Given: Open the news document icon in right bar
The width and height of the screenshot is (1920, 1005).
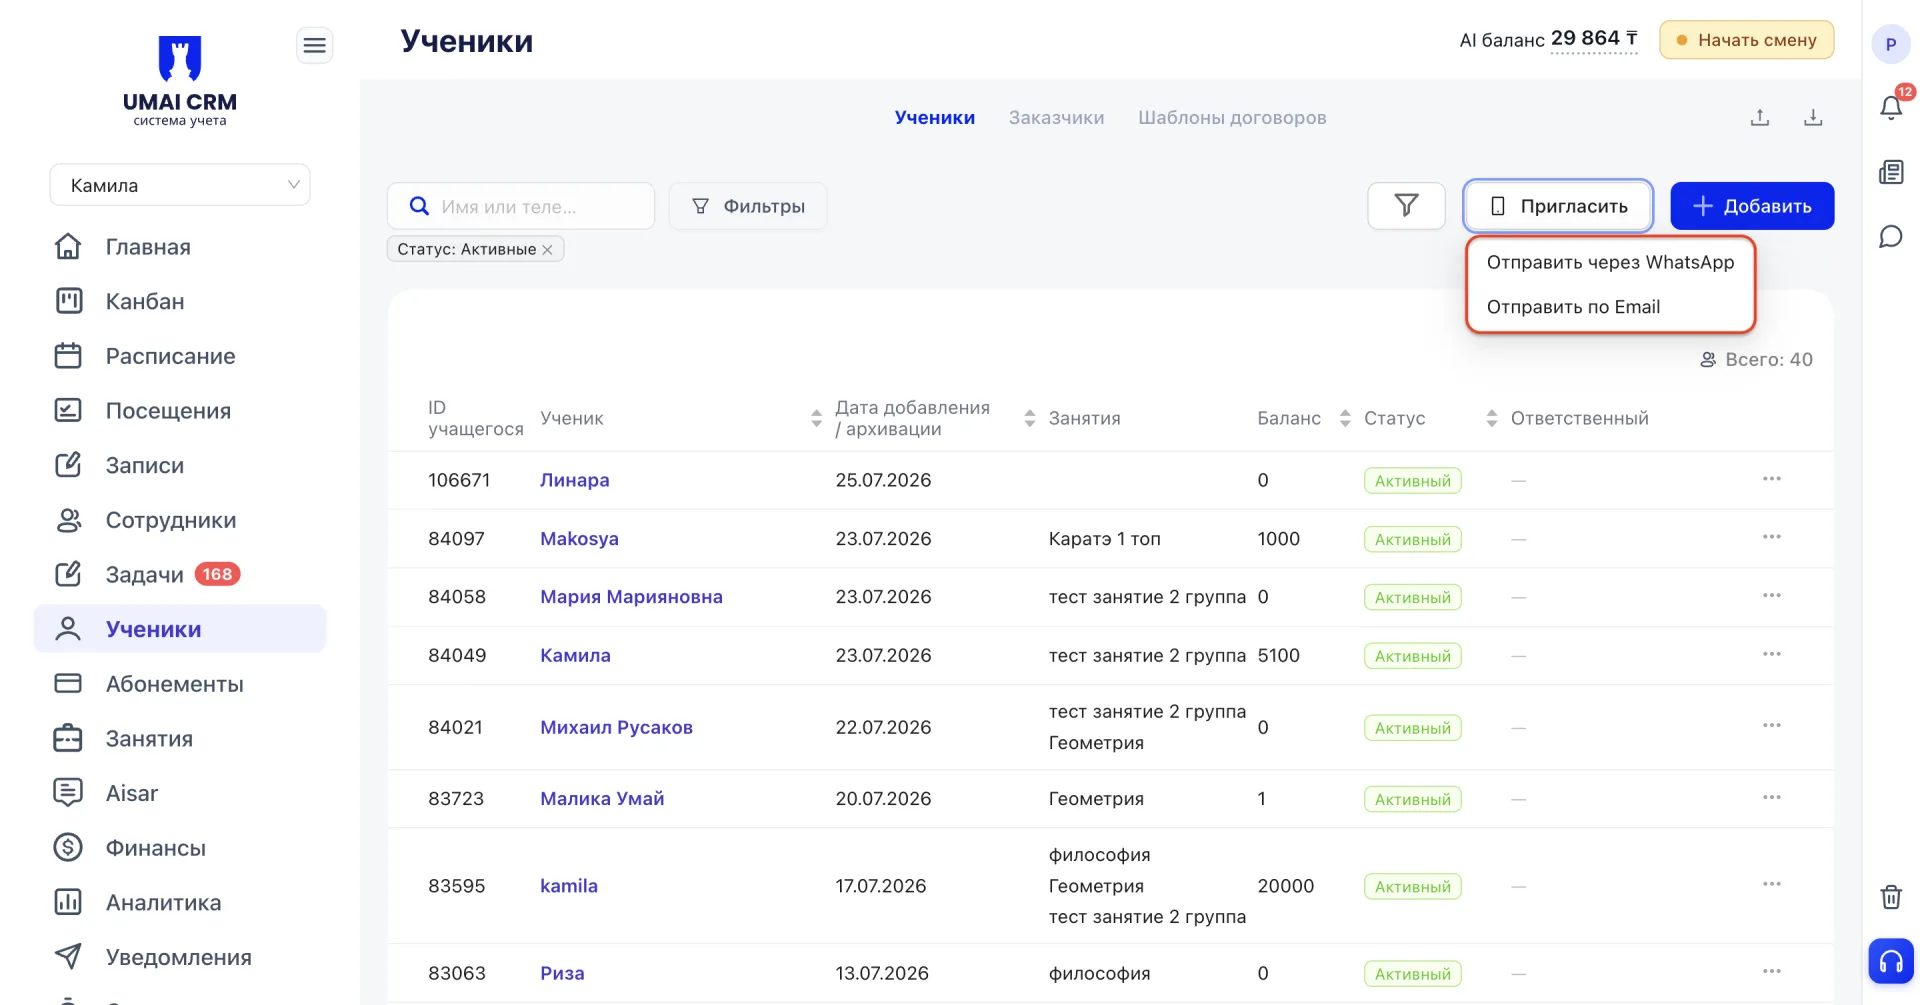Looking at the screenshot, I should click(x=1891, y=172).
